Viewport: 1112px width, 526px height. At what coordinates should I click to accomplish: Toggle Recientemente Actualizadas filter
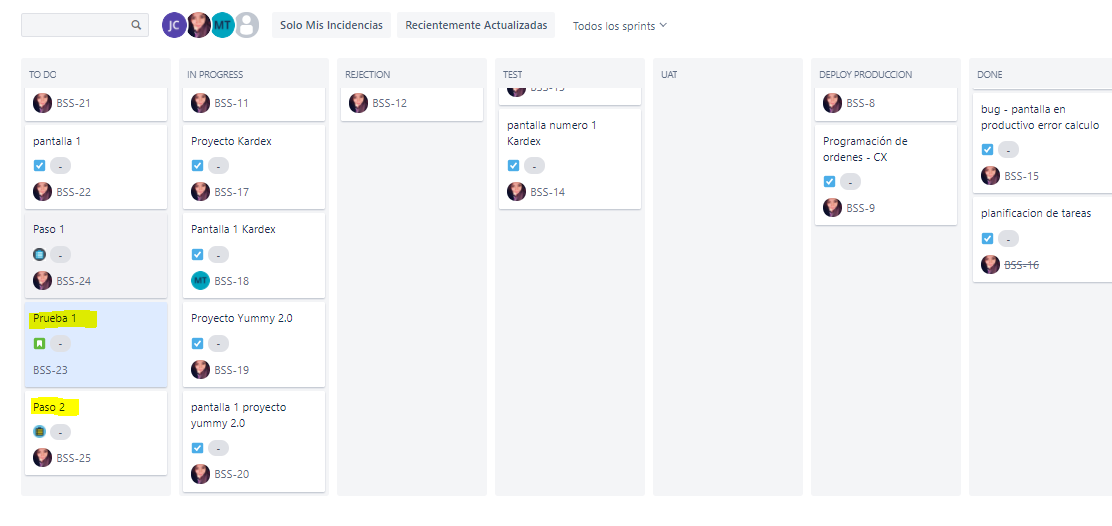point(476,26)
